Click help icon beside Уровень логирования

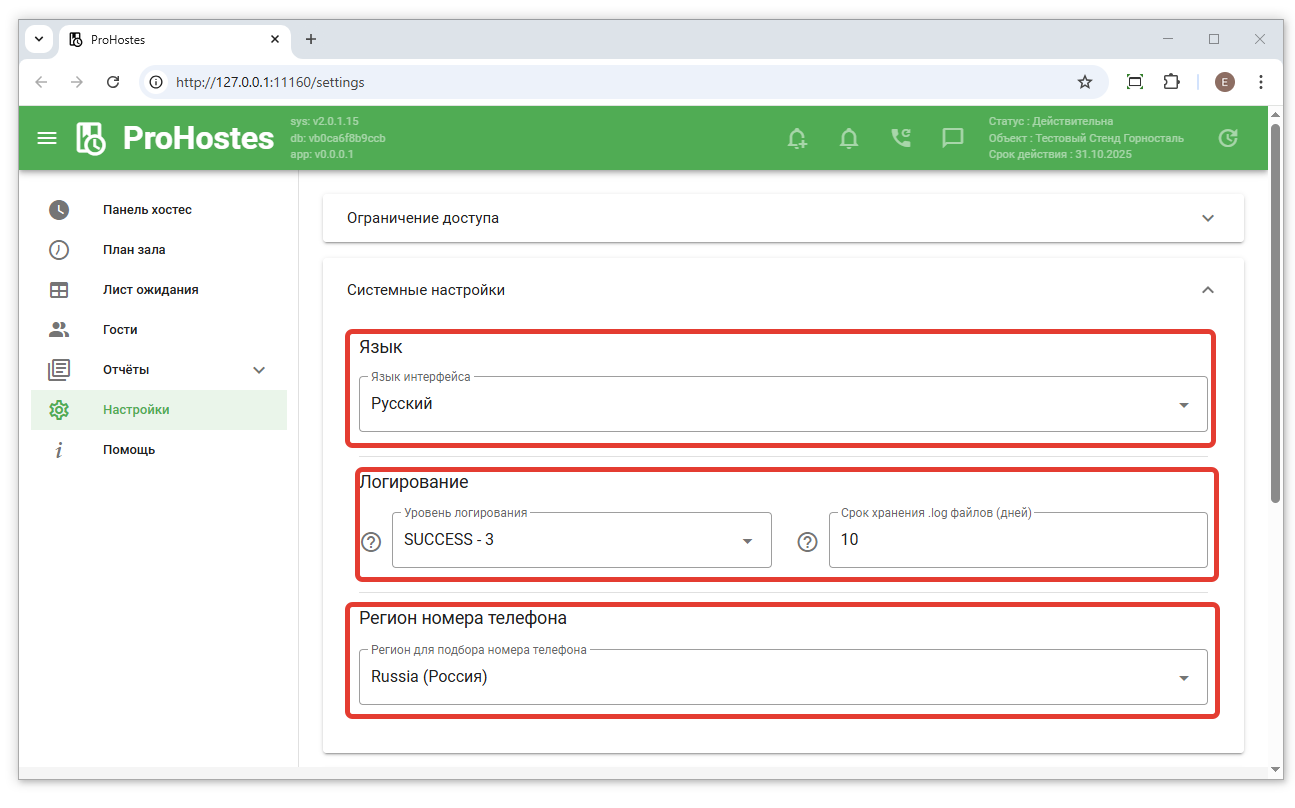point(371,542)
